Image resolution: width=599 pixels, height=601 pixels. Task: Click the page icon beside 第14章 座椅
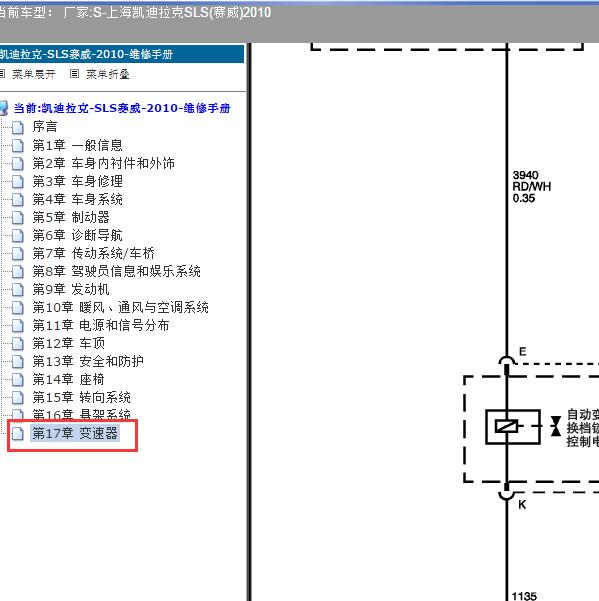(18, 379)
